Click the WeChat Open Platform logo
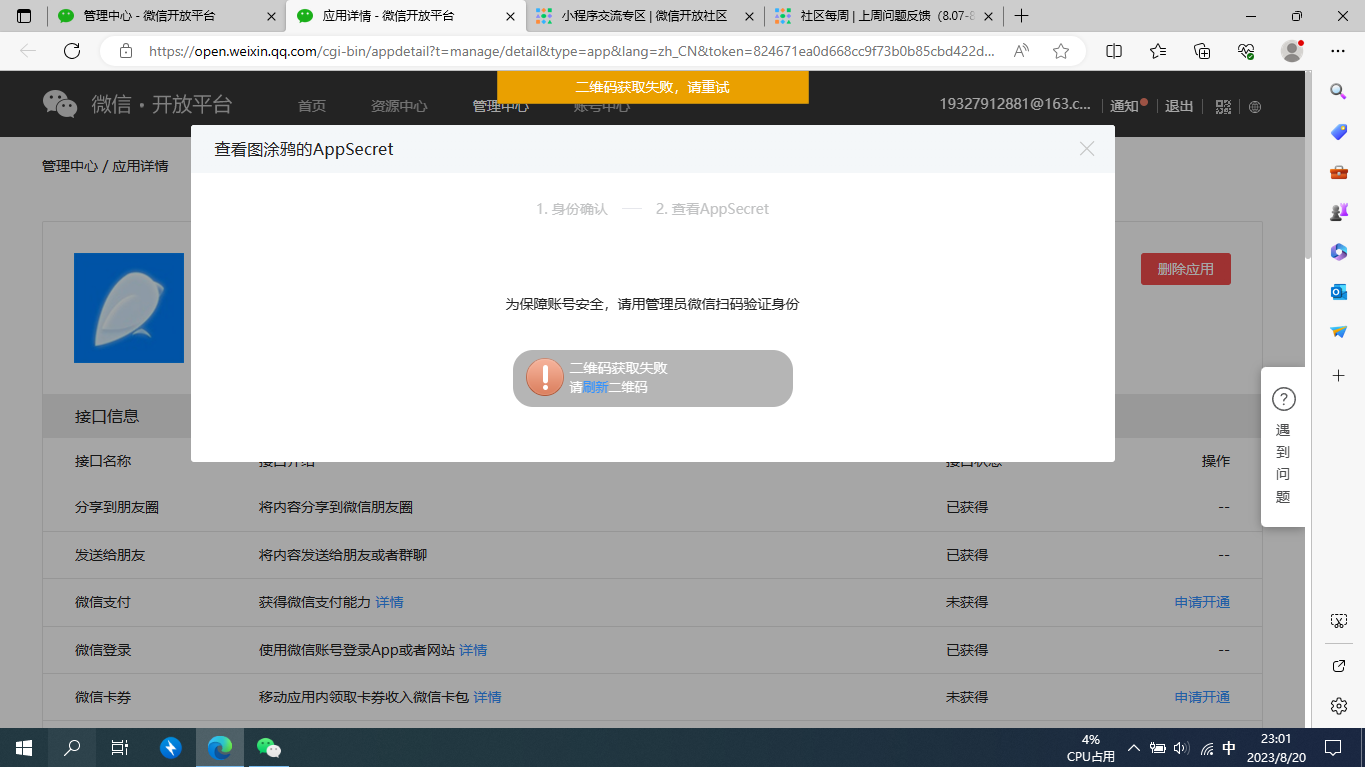This screenshot has height=767, width=1365. pos(137,104)
